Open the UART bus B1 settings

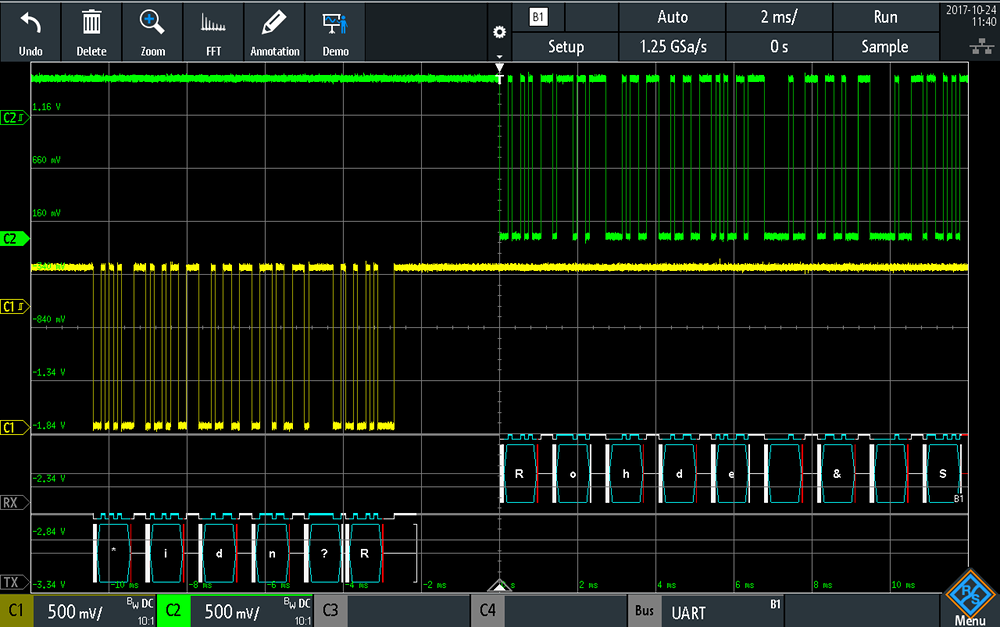pos(723,611)
